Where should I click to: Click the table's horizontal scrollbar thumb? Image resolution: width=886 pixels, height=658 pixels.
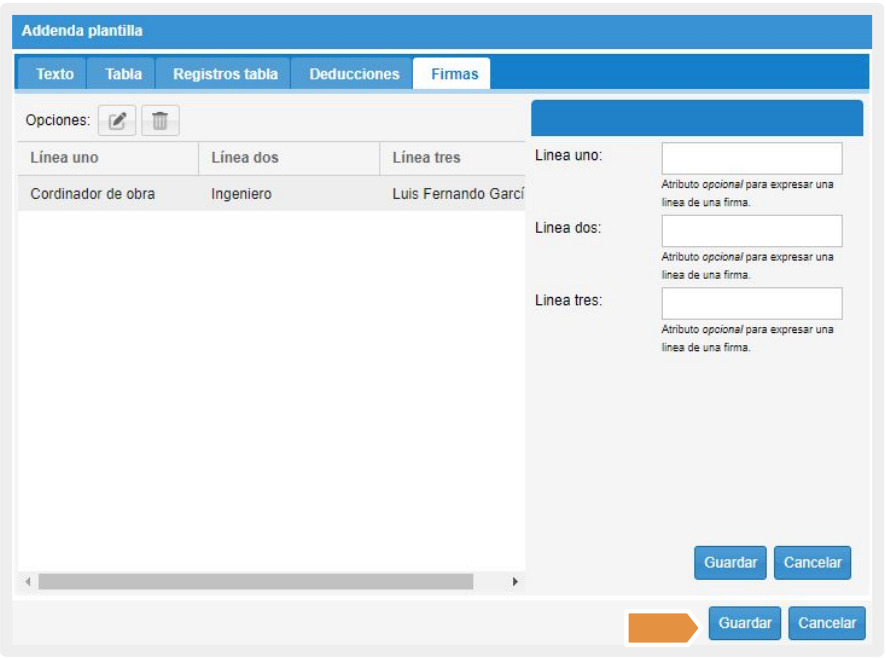point(255,581)
